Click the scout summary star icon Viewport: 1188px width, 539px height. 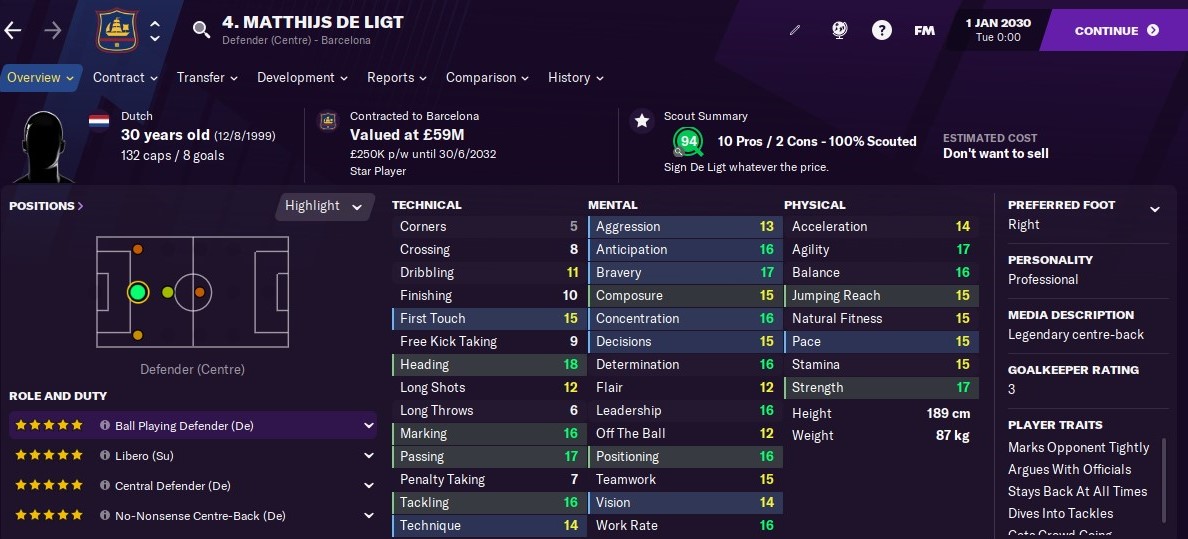[x=642, y=120]
